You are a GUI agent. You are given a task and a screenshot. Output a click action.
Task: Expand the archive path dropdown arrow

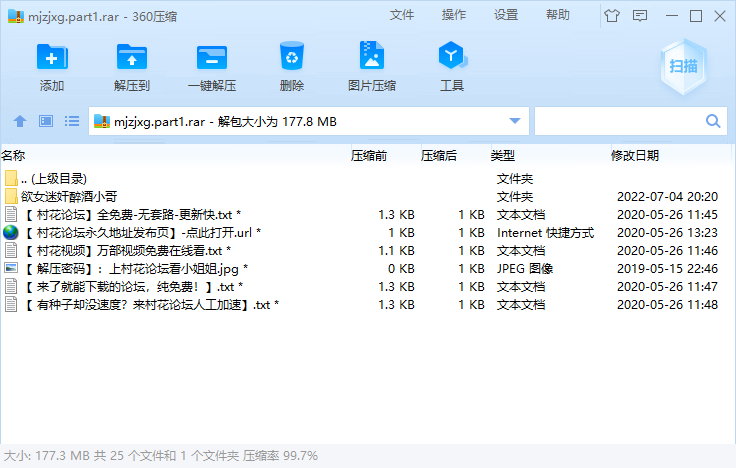point(516,121)
